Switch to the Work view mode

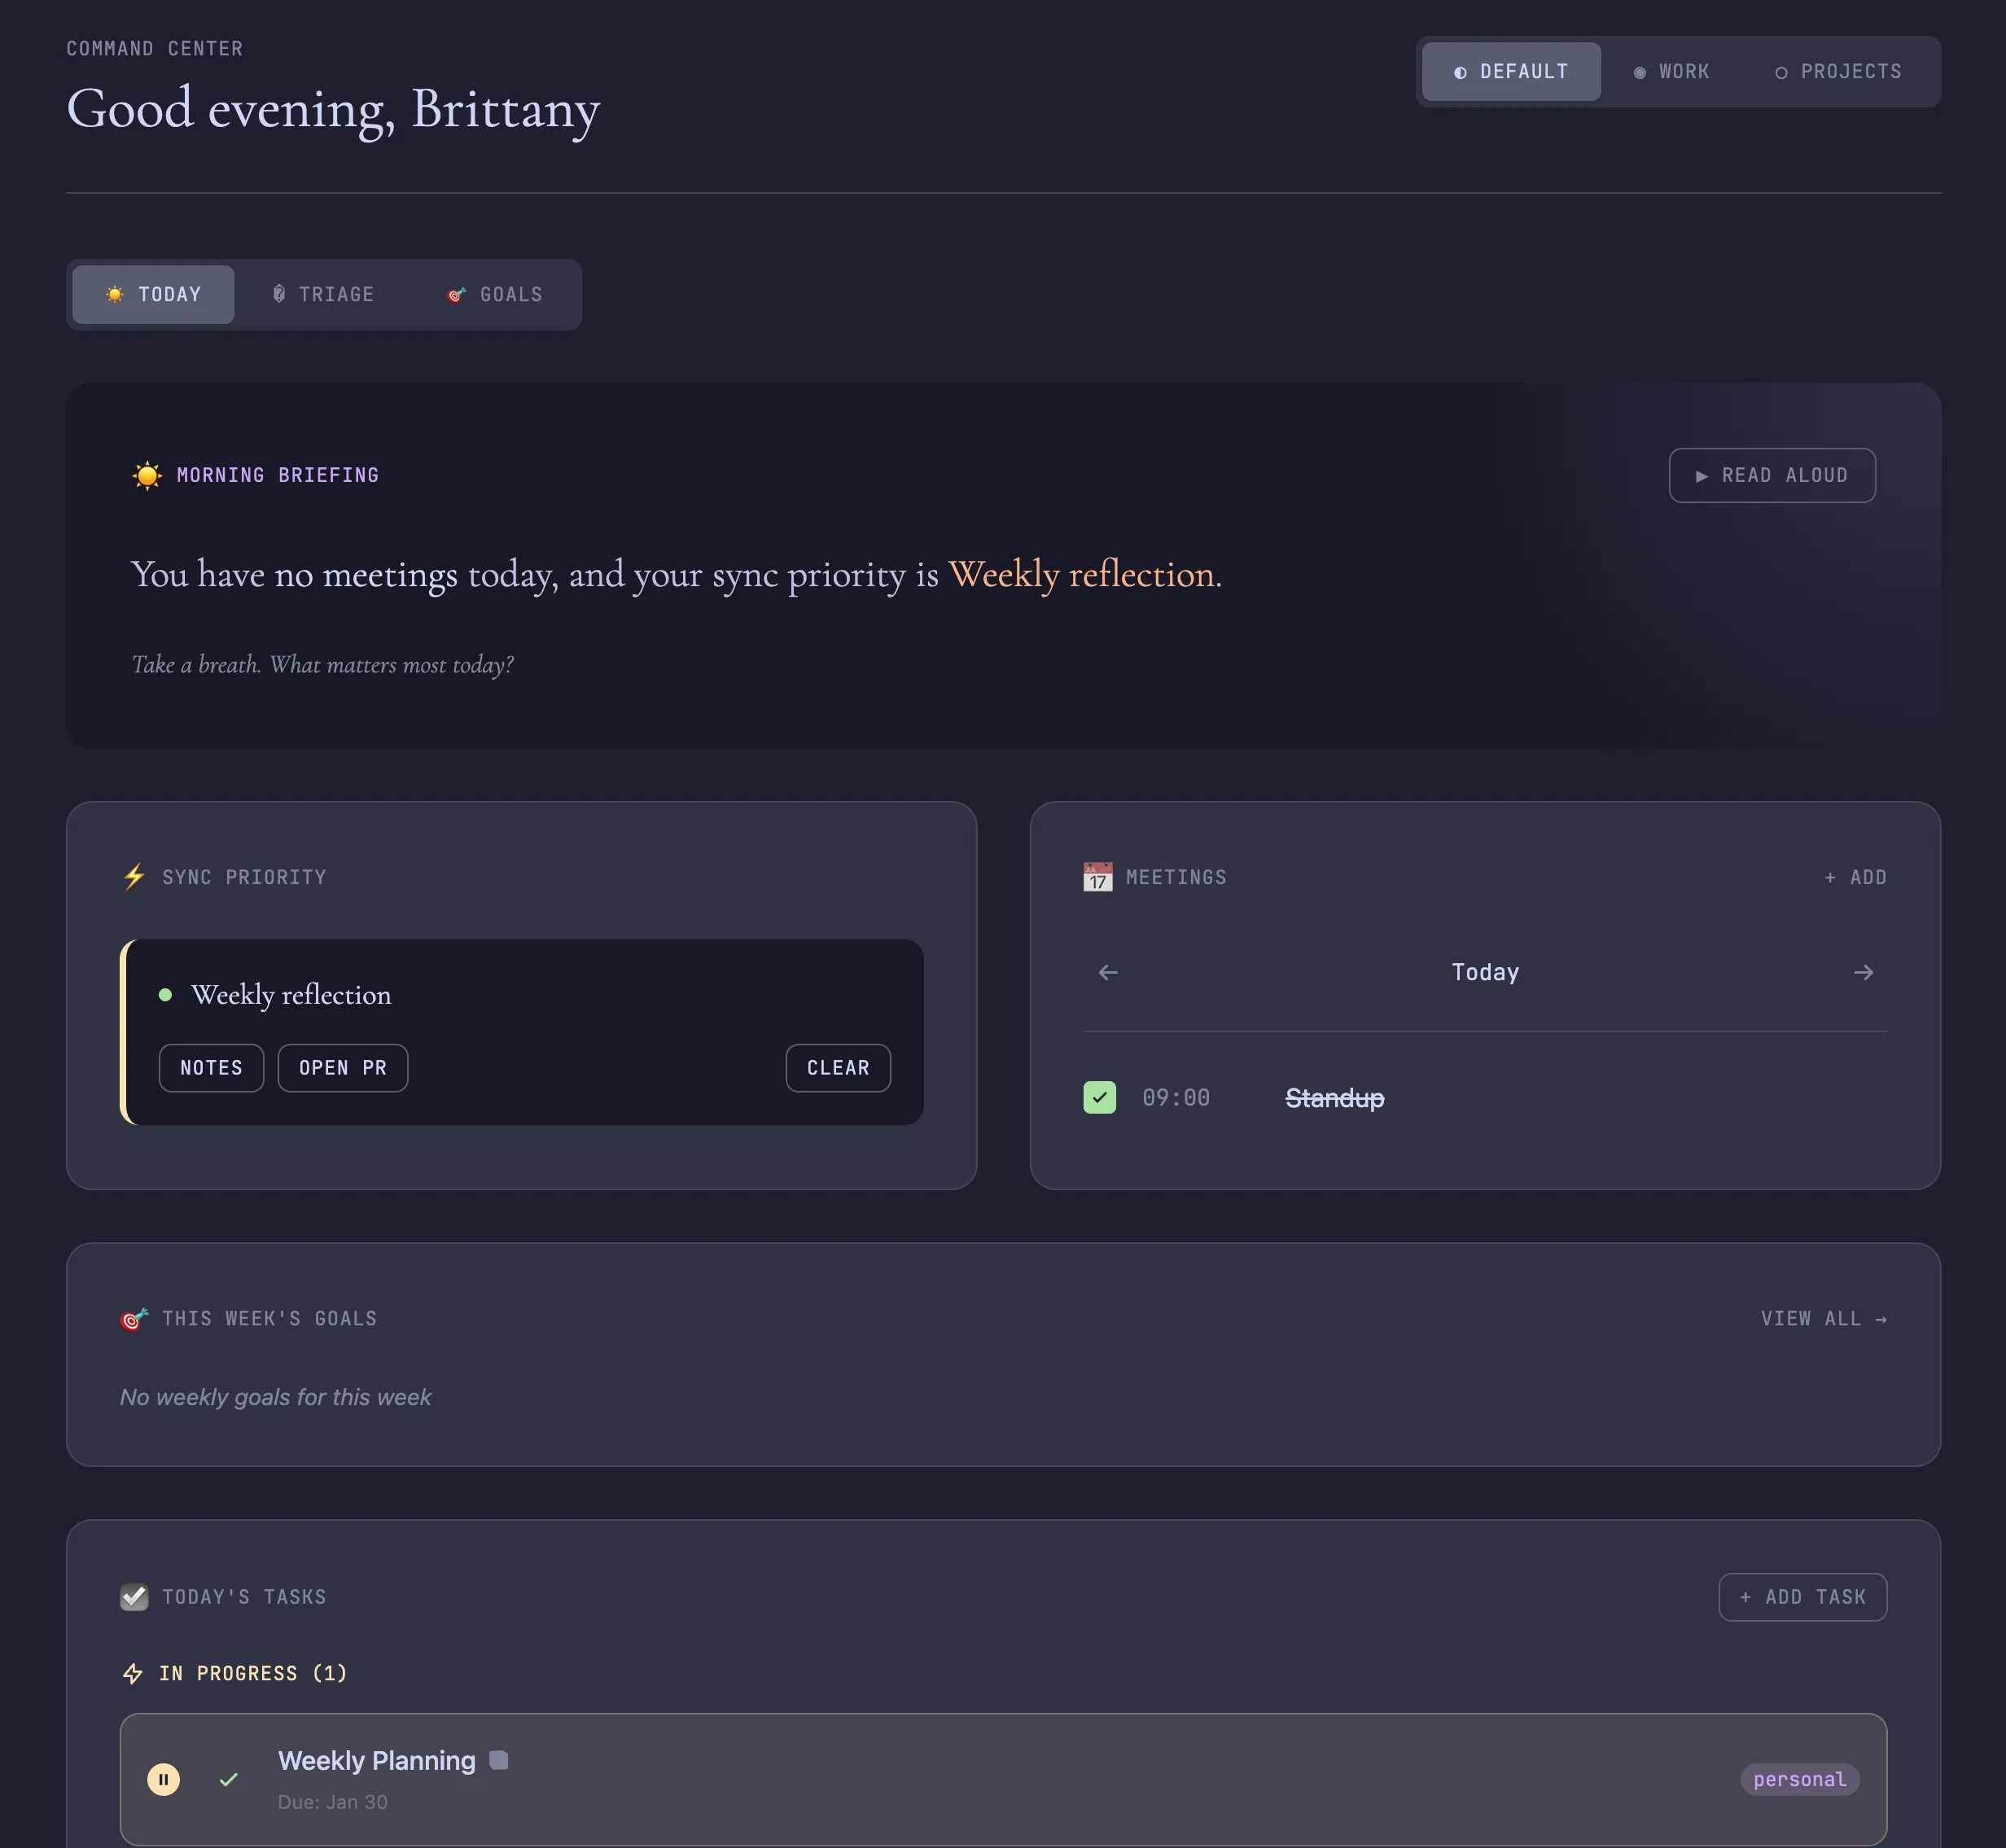pyautogui.click(x=1671, y=72)
